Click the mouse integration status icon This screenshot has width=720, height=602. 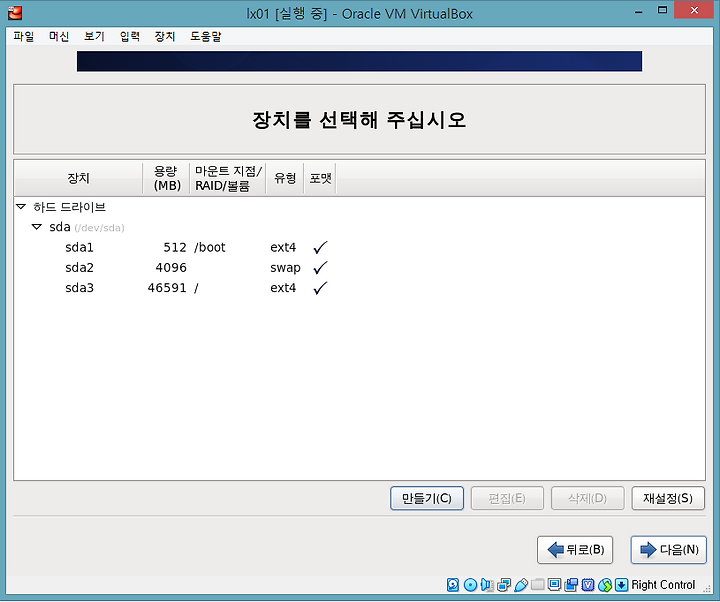click(x=605, y=585)
